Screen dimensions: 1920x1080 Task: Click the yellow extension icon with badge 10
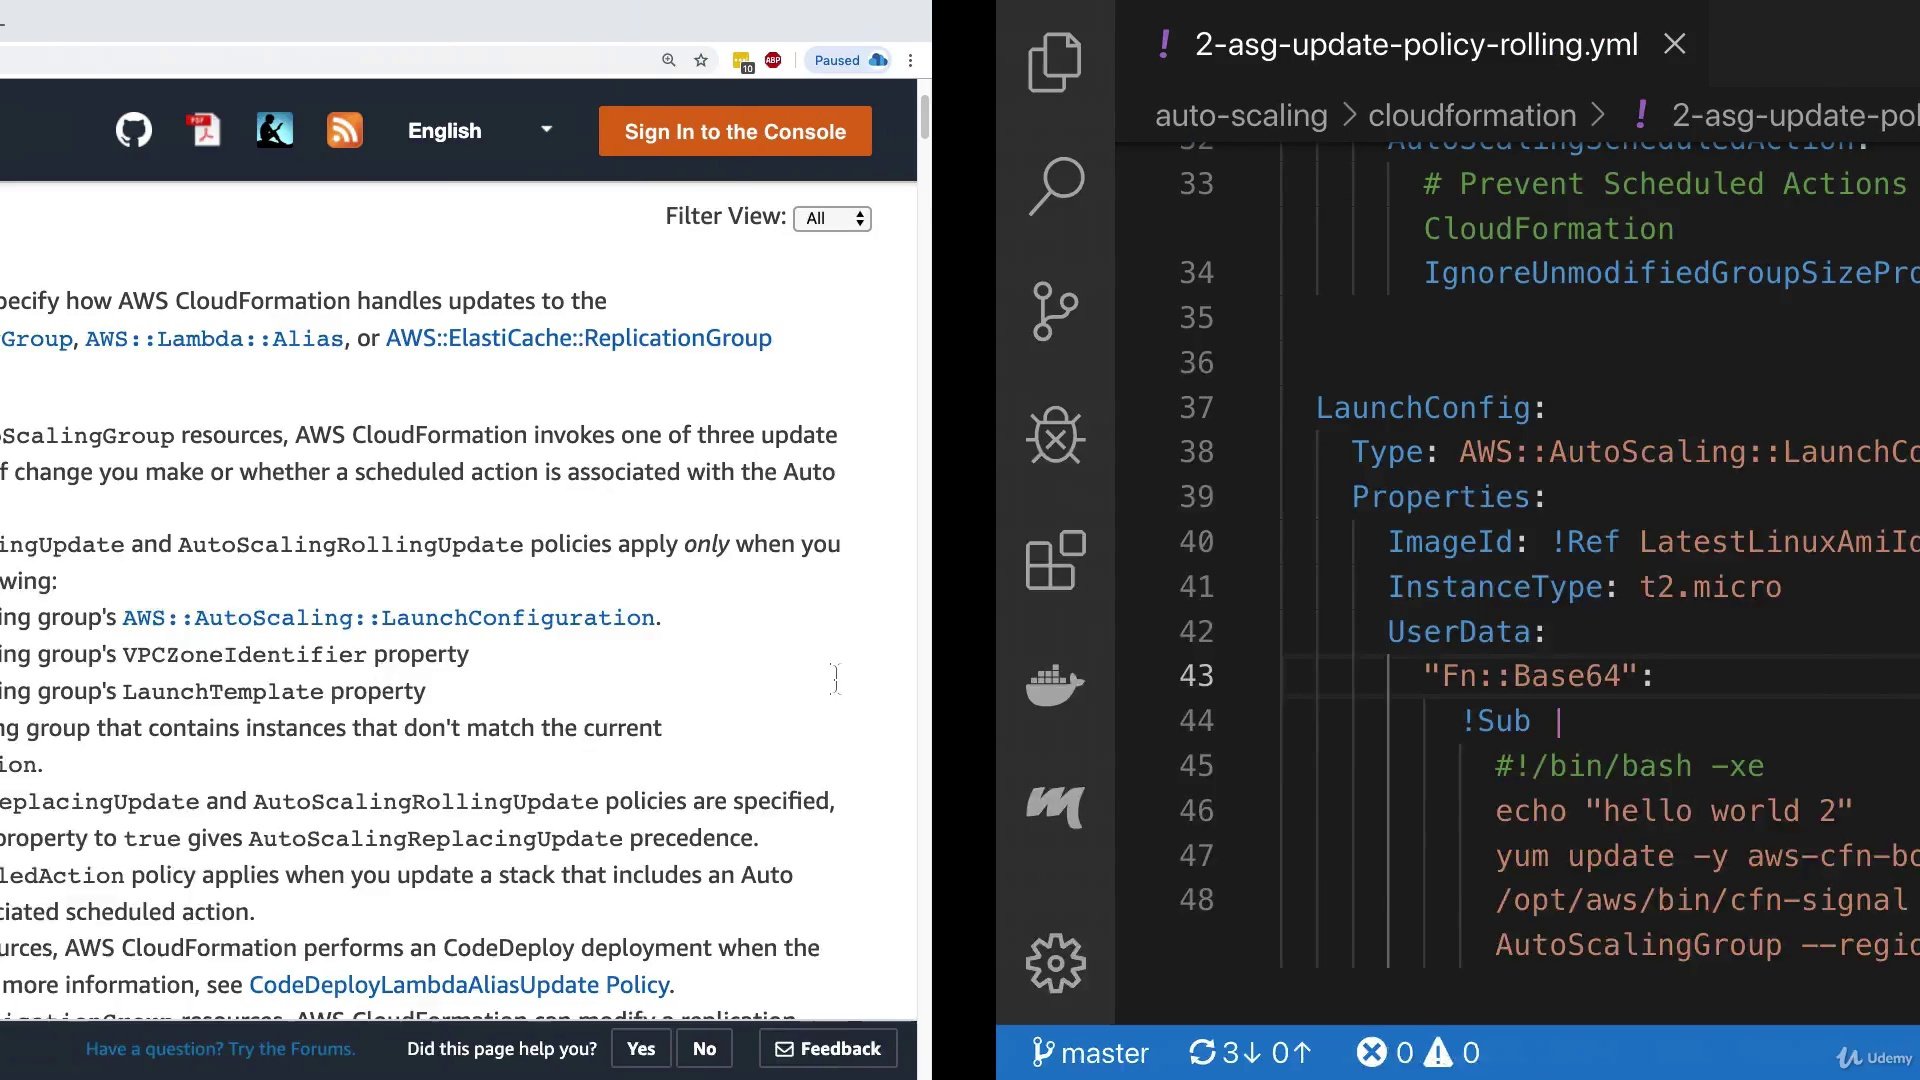742,62
